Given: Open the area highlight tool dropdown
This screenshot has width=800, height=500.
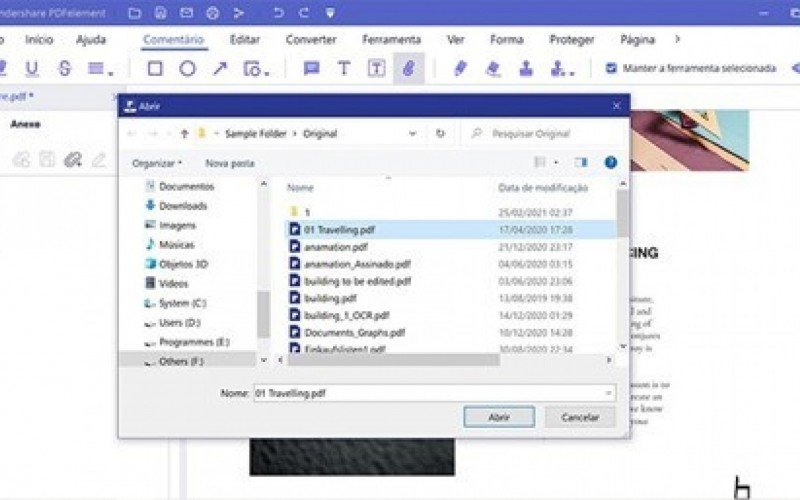Looking at the screenshot, I should click(x=111, y=72).
